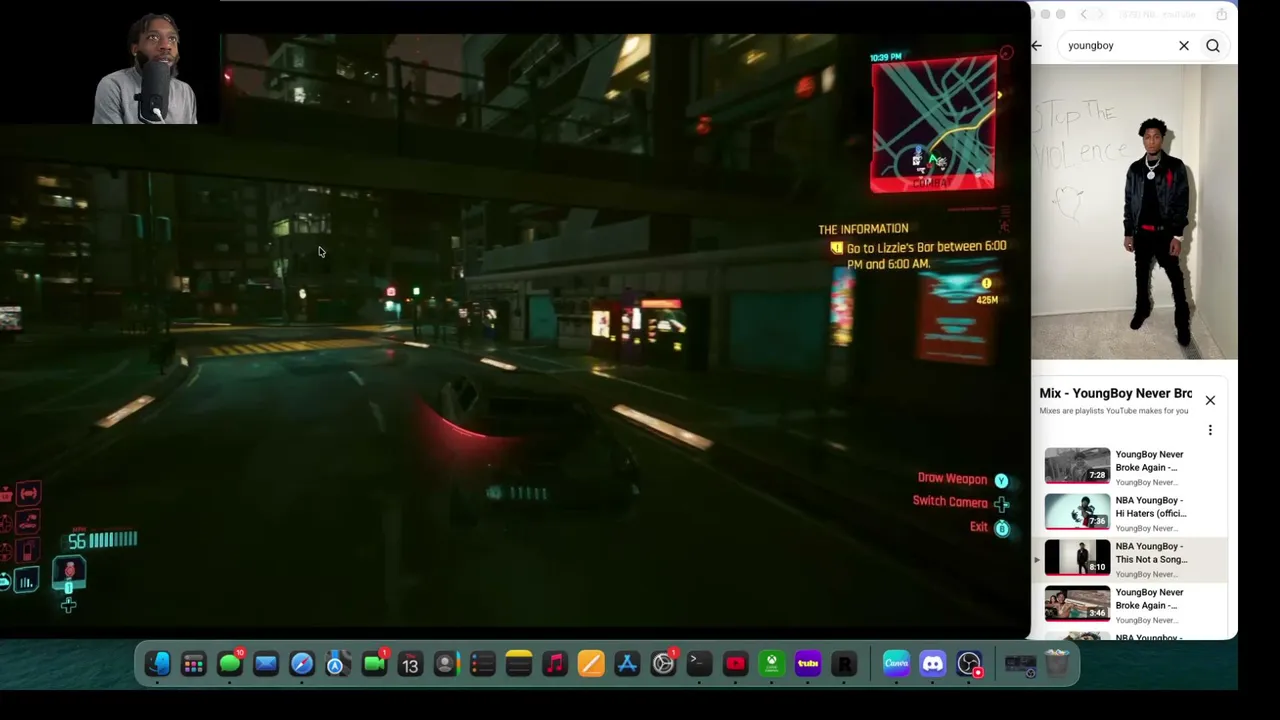Close the Mix playlist panel
1280x720 pixels.
pos(1210,400)
